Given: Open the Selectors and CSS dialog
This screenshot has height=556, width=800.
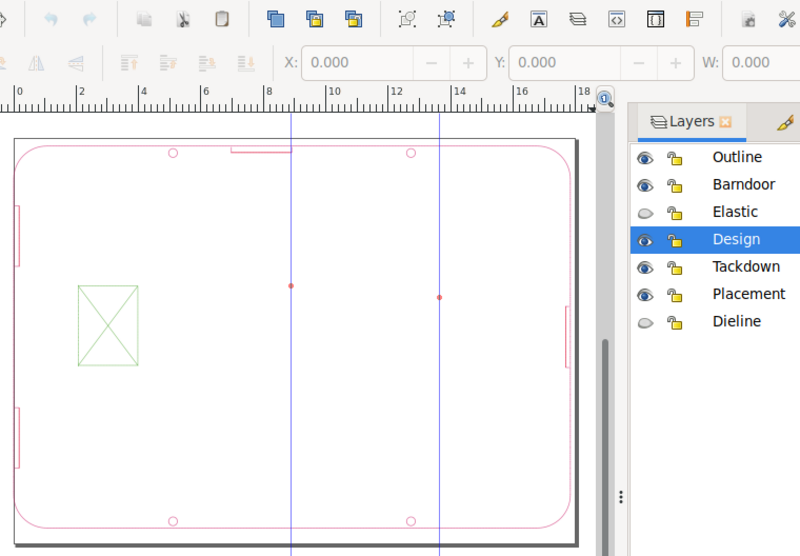Looking at the screenshot, I should (x=655, y=19).
